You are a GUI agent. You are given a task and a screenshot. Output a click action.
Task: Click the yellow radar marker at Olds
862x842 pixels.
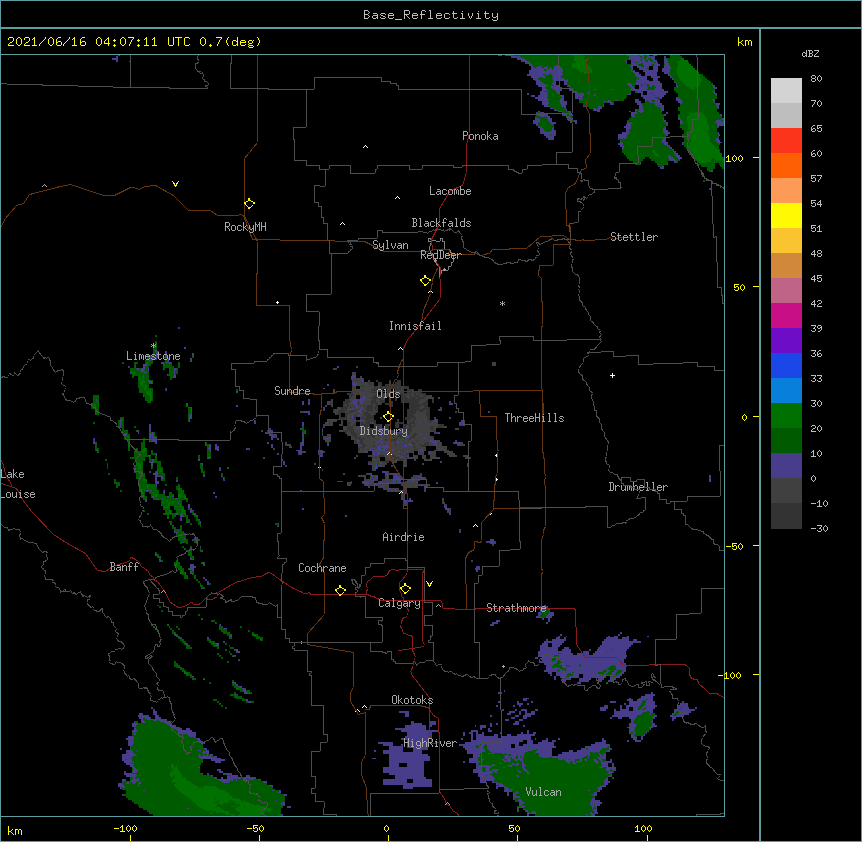click(x=388, y=417)
